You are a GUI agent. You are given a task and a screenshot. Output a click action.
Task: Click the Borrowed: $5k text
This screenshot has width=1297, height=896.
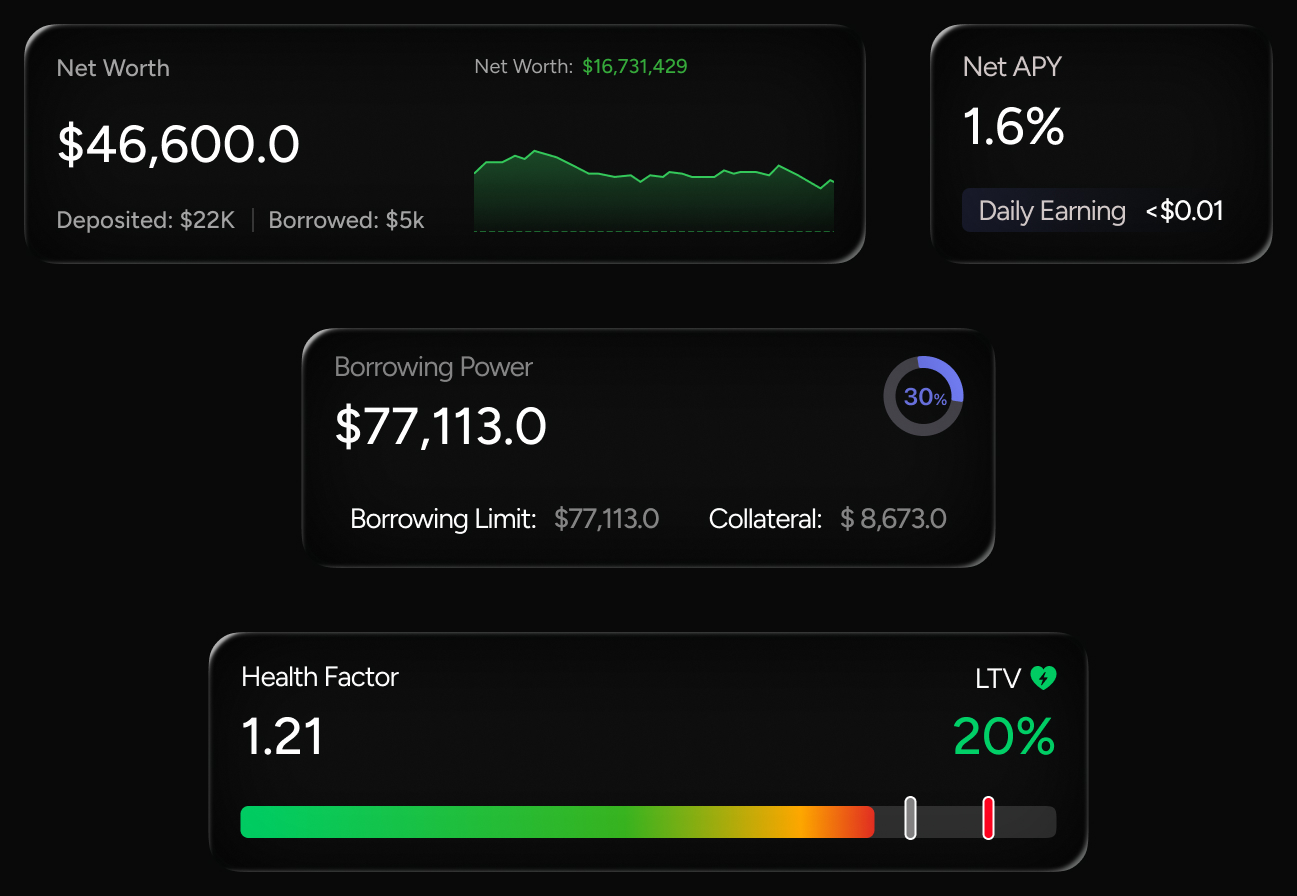[x=347, y=220]
